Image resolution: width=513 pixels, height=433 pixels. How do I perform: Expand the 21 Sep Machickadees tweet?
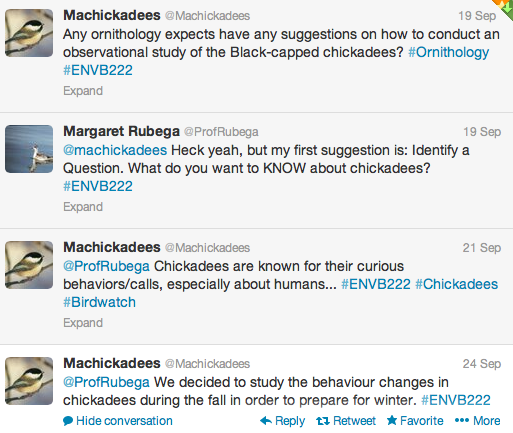[x=83, y=323]
